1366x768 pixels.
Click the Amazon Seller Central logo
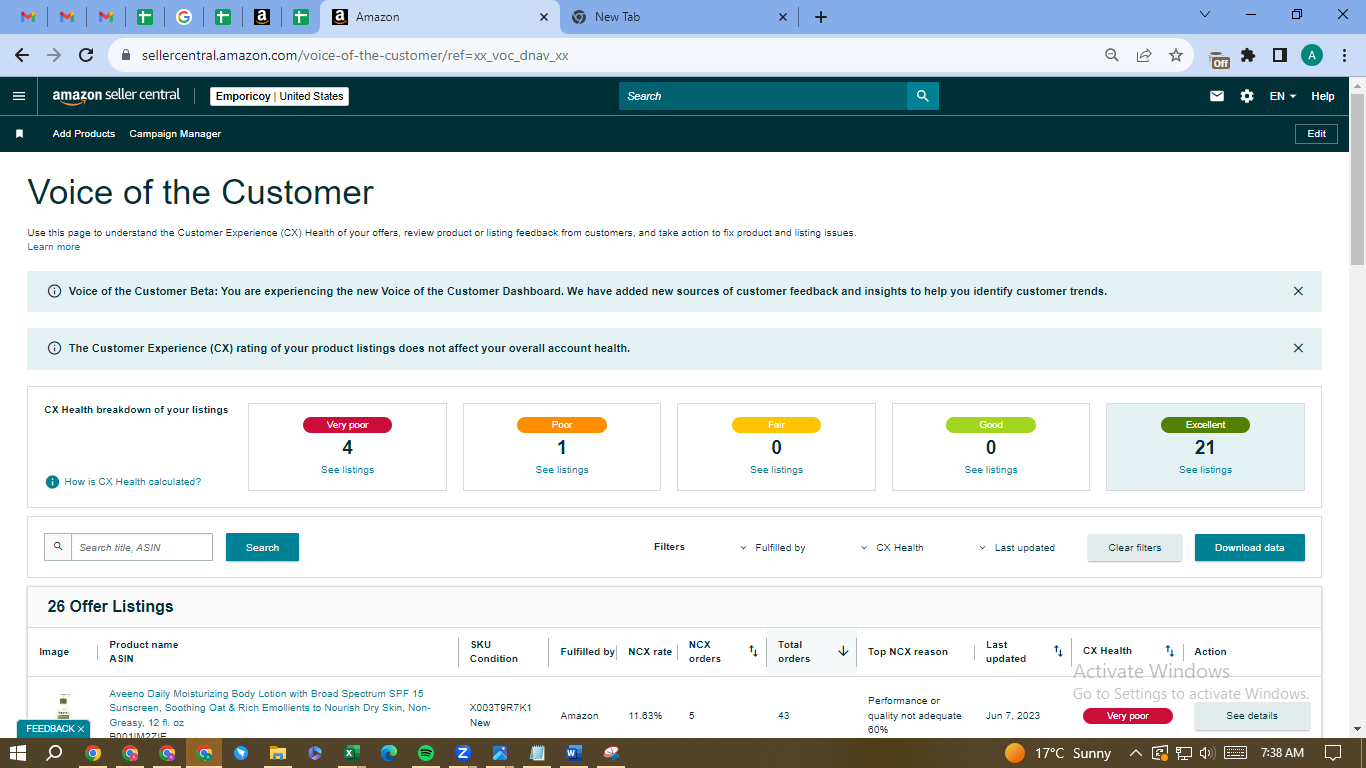click(x=116, y=96)
